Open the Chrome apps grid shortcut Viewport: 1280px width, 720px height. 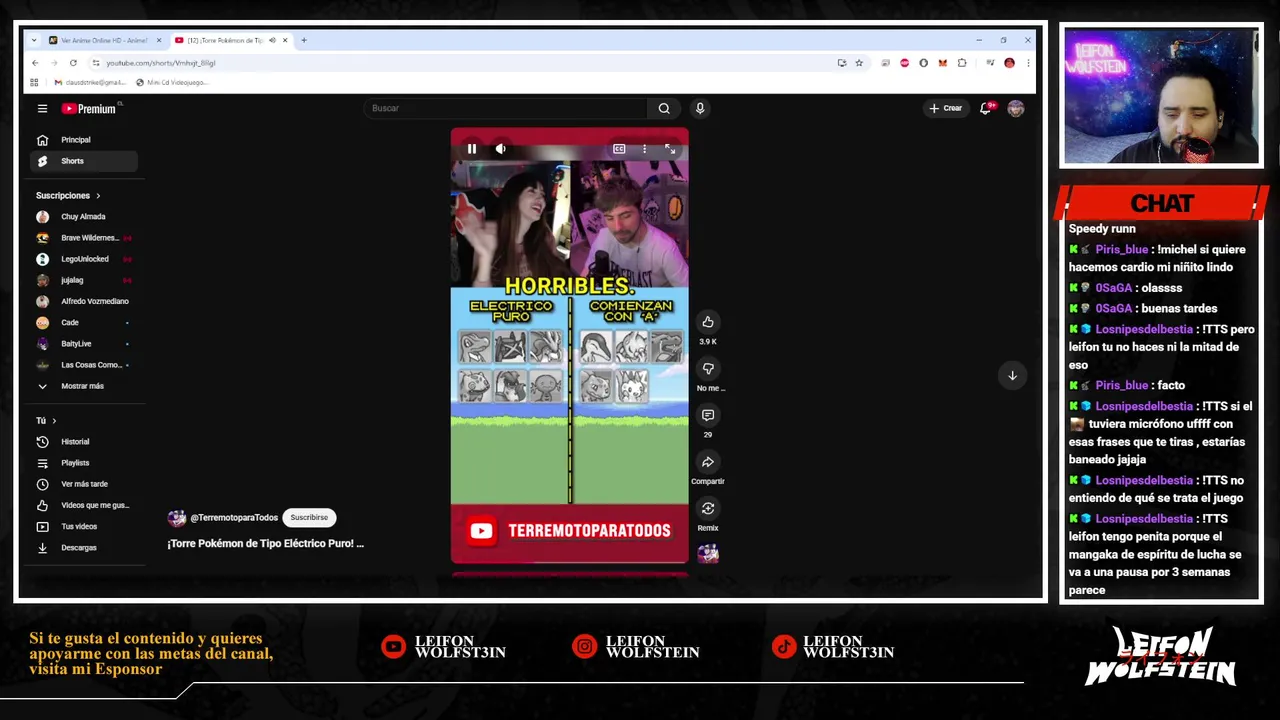tap(34, 83)
